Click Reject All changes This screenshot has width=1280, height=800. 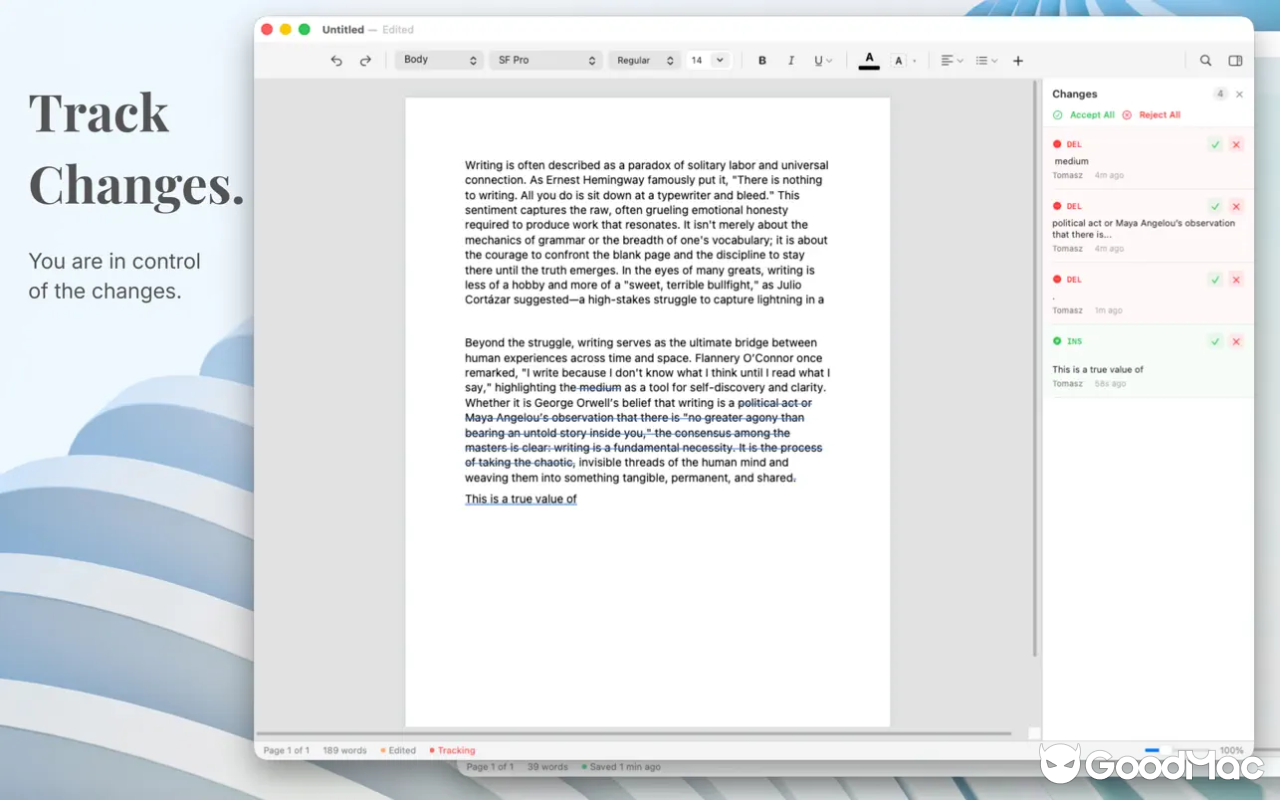1152,115
